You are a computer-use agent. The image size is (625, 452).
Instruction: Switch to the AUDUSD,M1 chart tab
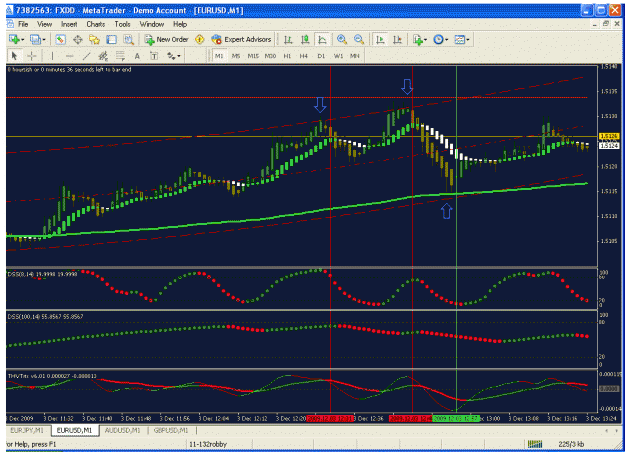[122, 430]
